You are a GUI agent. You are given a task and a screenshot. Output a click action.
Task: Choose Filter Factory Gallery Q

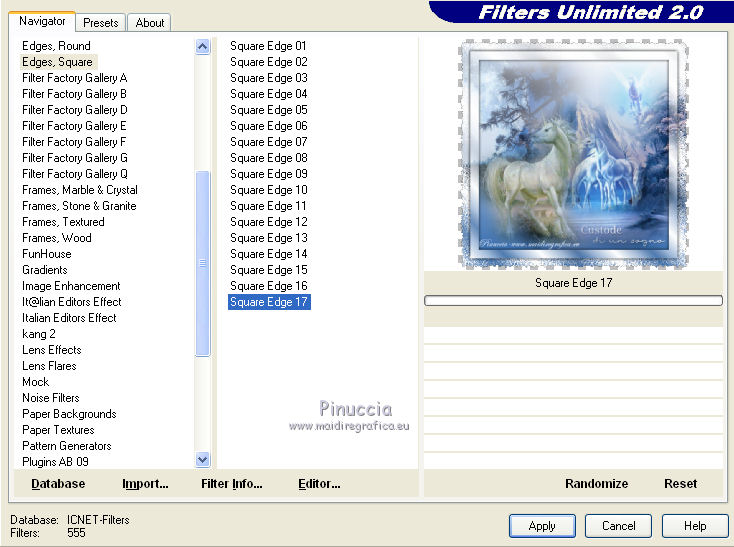[74, 174]
